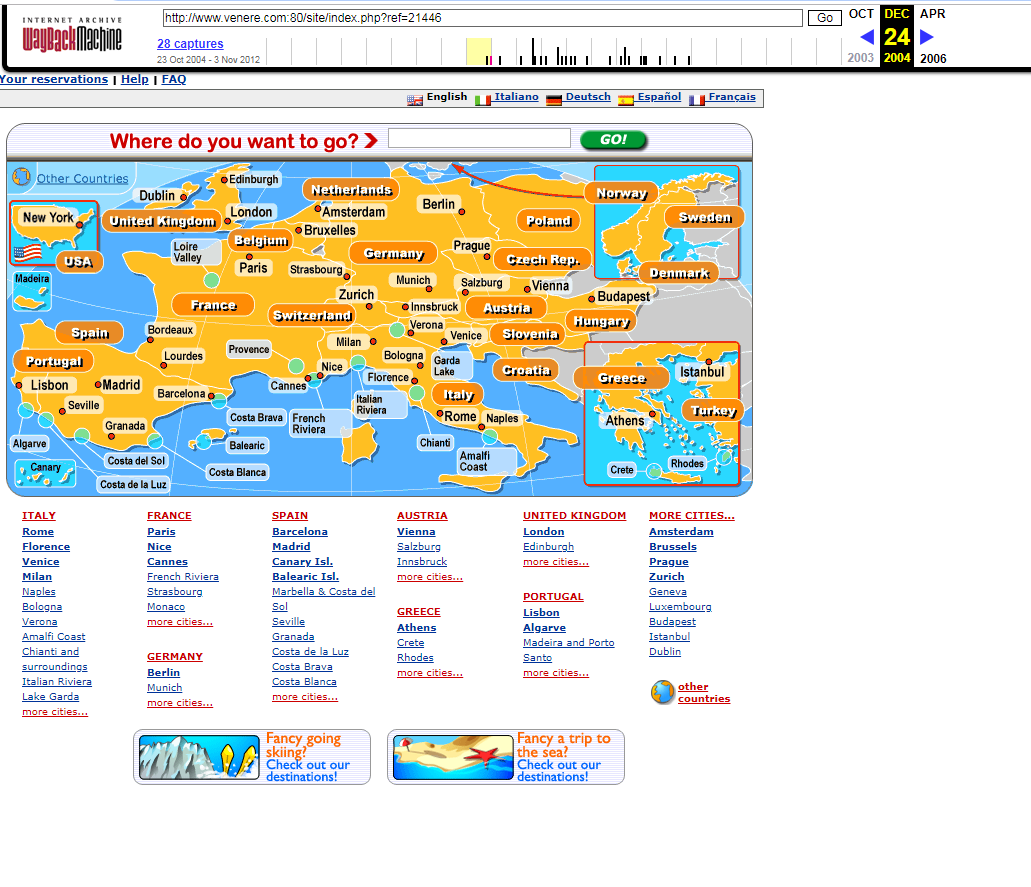Open the Berlin link in the list
The image size is (1031, 887).
(164, 672)
